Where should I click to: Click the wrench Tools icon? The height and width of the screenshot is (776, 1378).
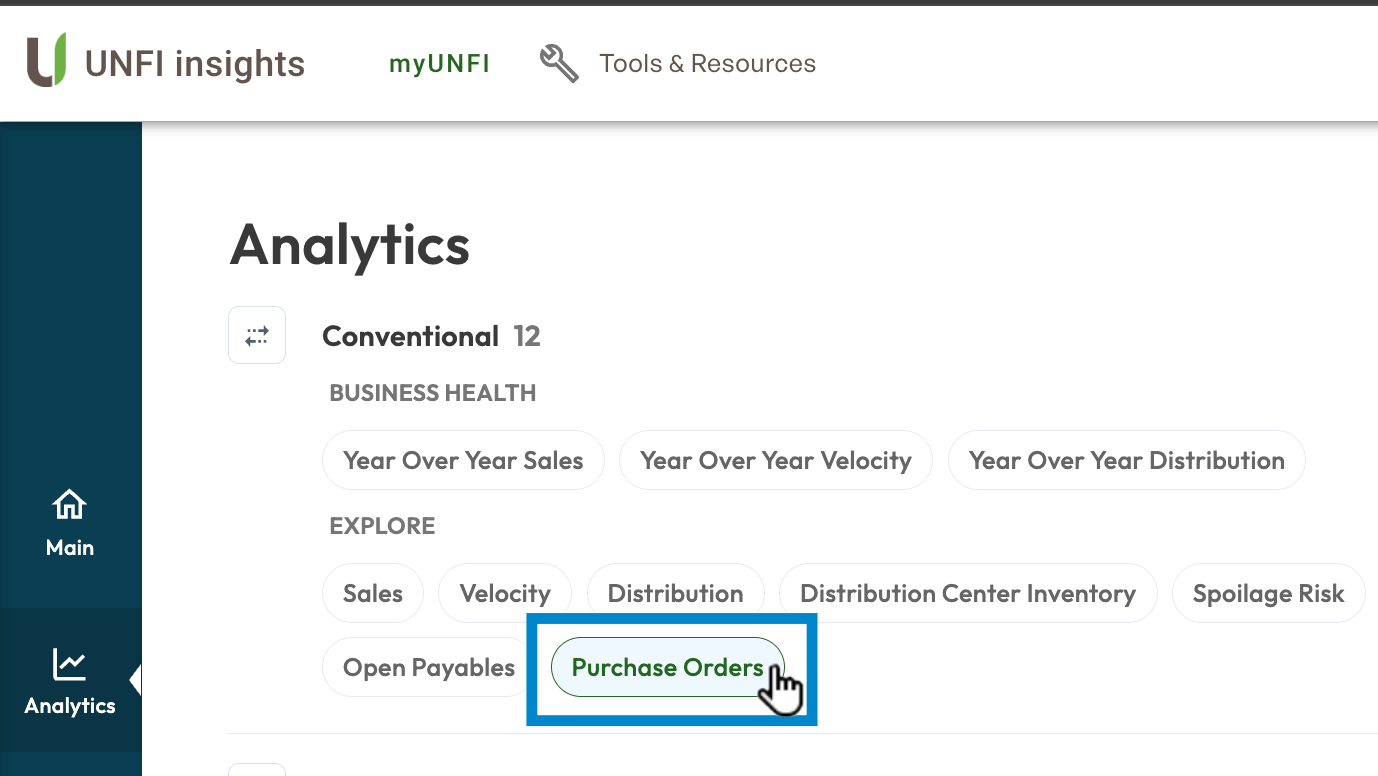559,63
